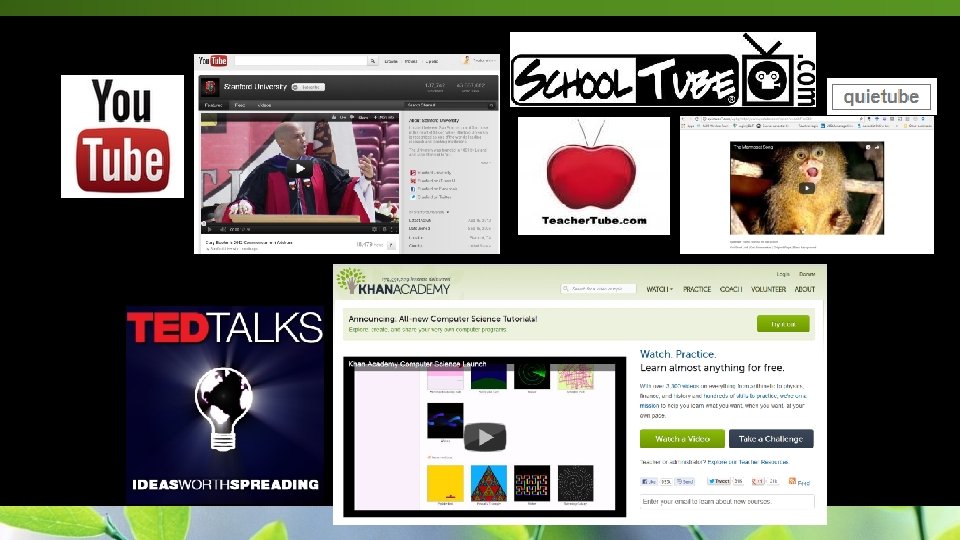Play the Stanford University commencement video
960x540 pixels.
(x=300, y=168)
